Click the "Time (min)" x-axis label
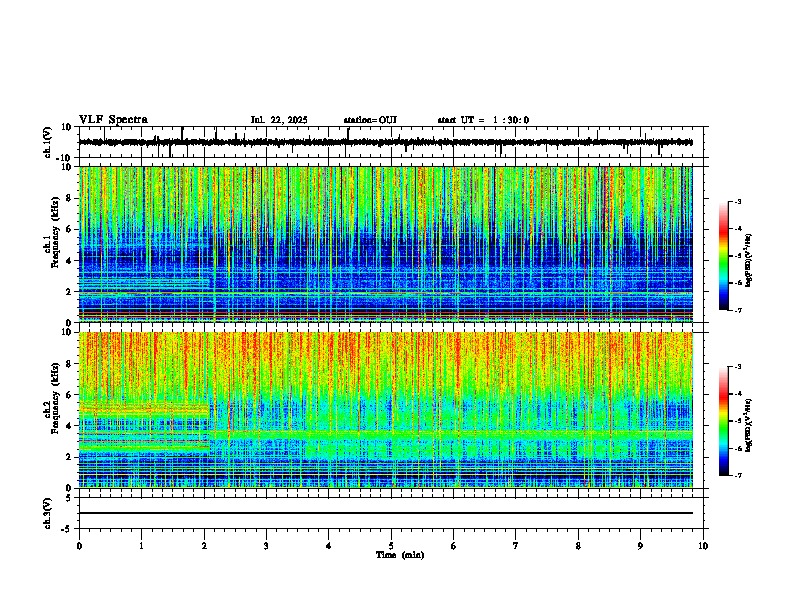792x612 pixels. point(400,555)
